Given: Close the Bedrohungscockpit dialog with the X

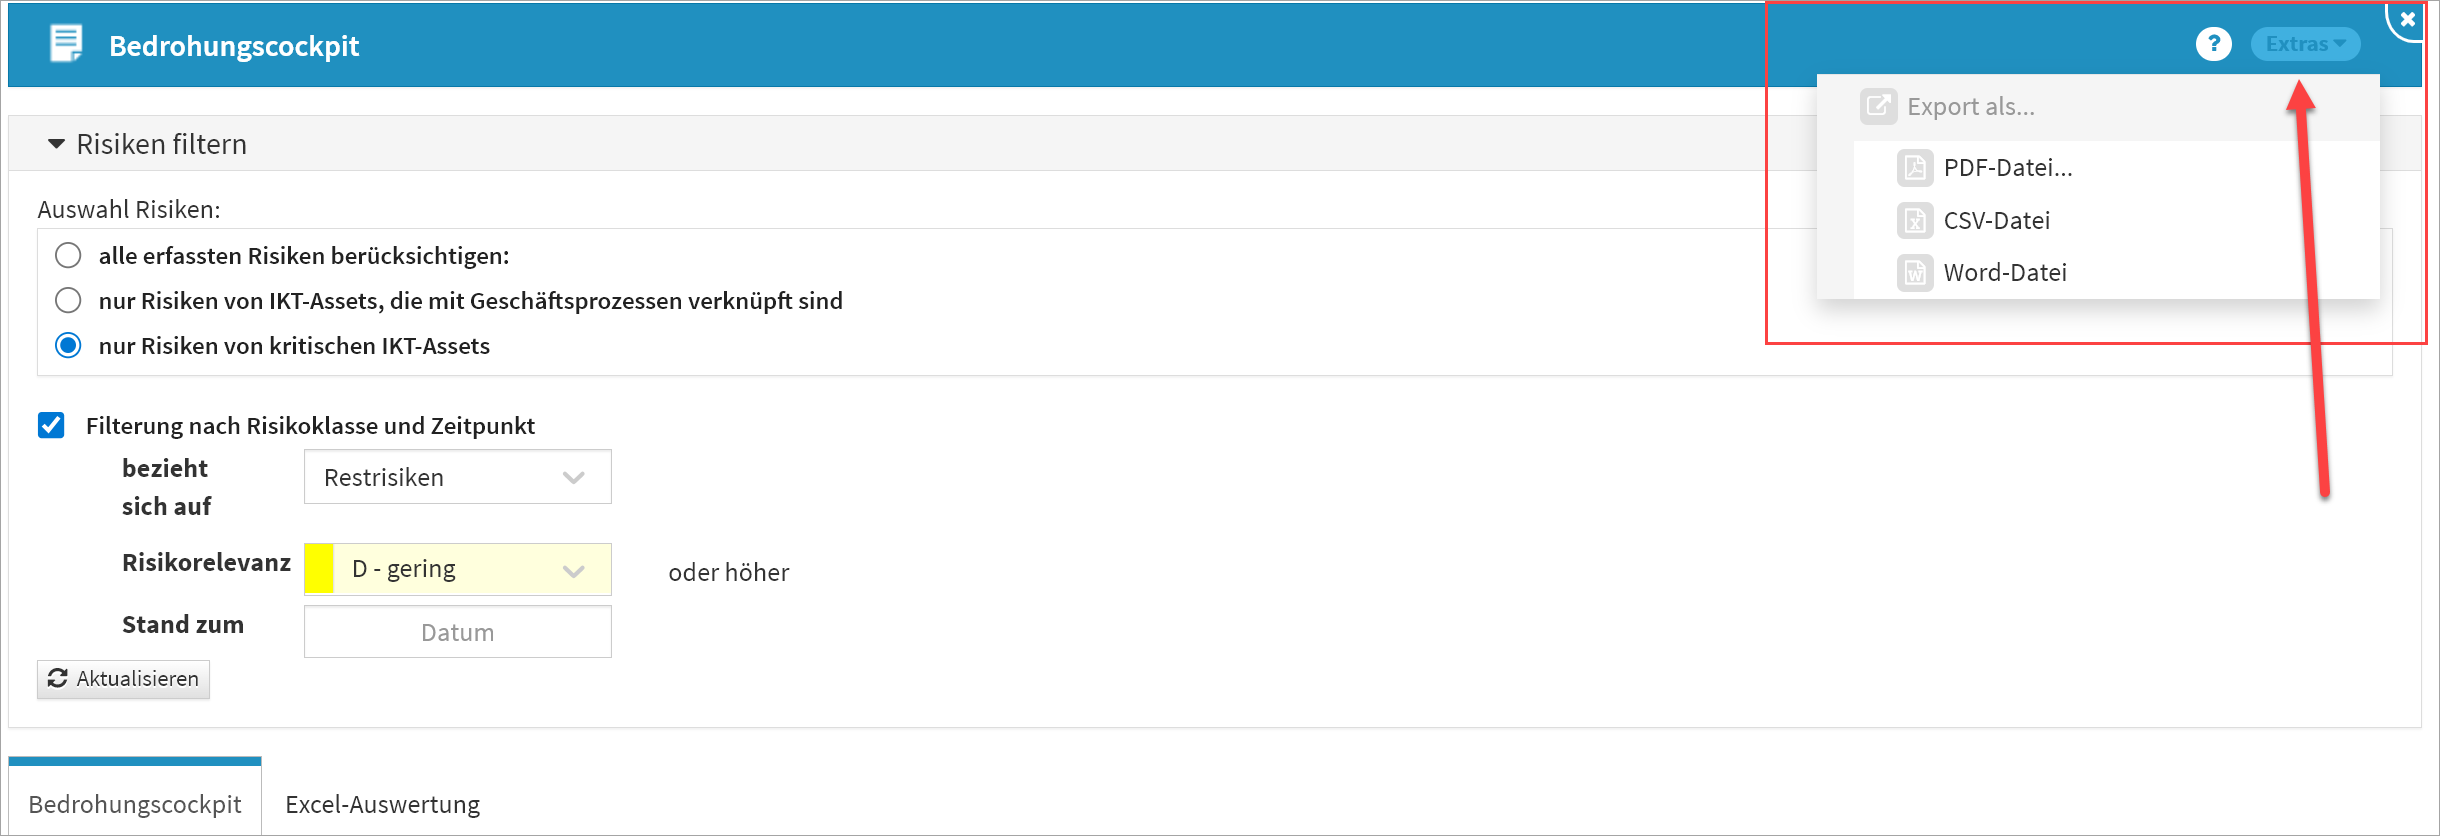Looking at the screenshot, I should pos(2407,19).
